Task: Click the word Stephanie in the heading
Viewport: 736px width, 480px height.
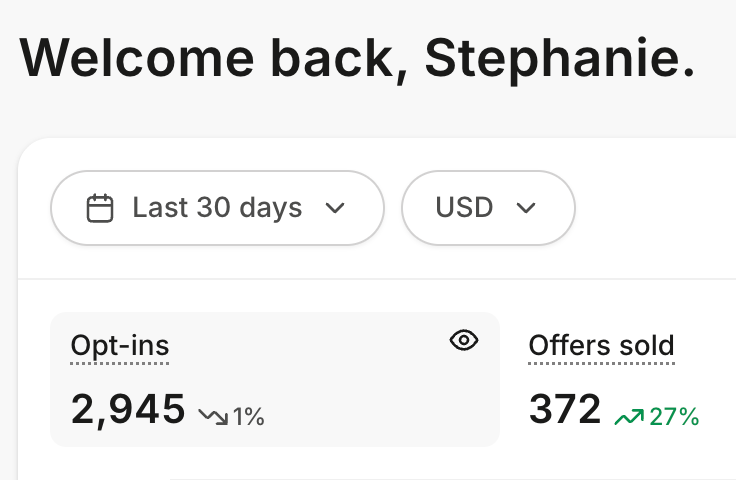Action: click(x=560, y=60)
